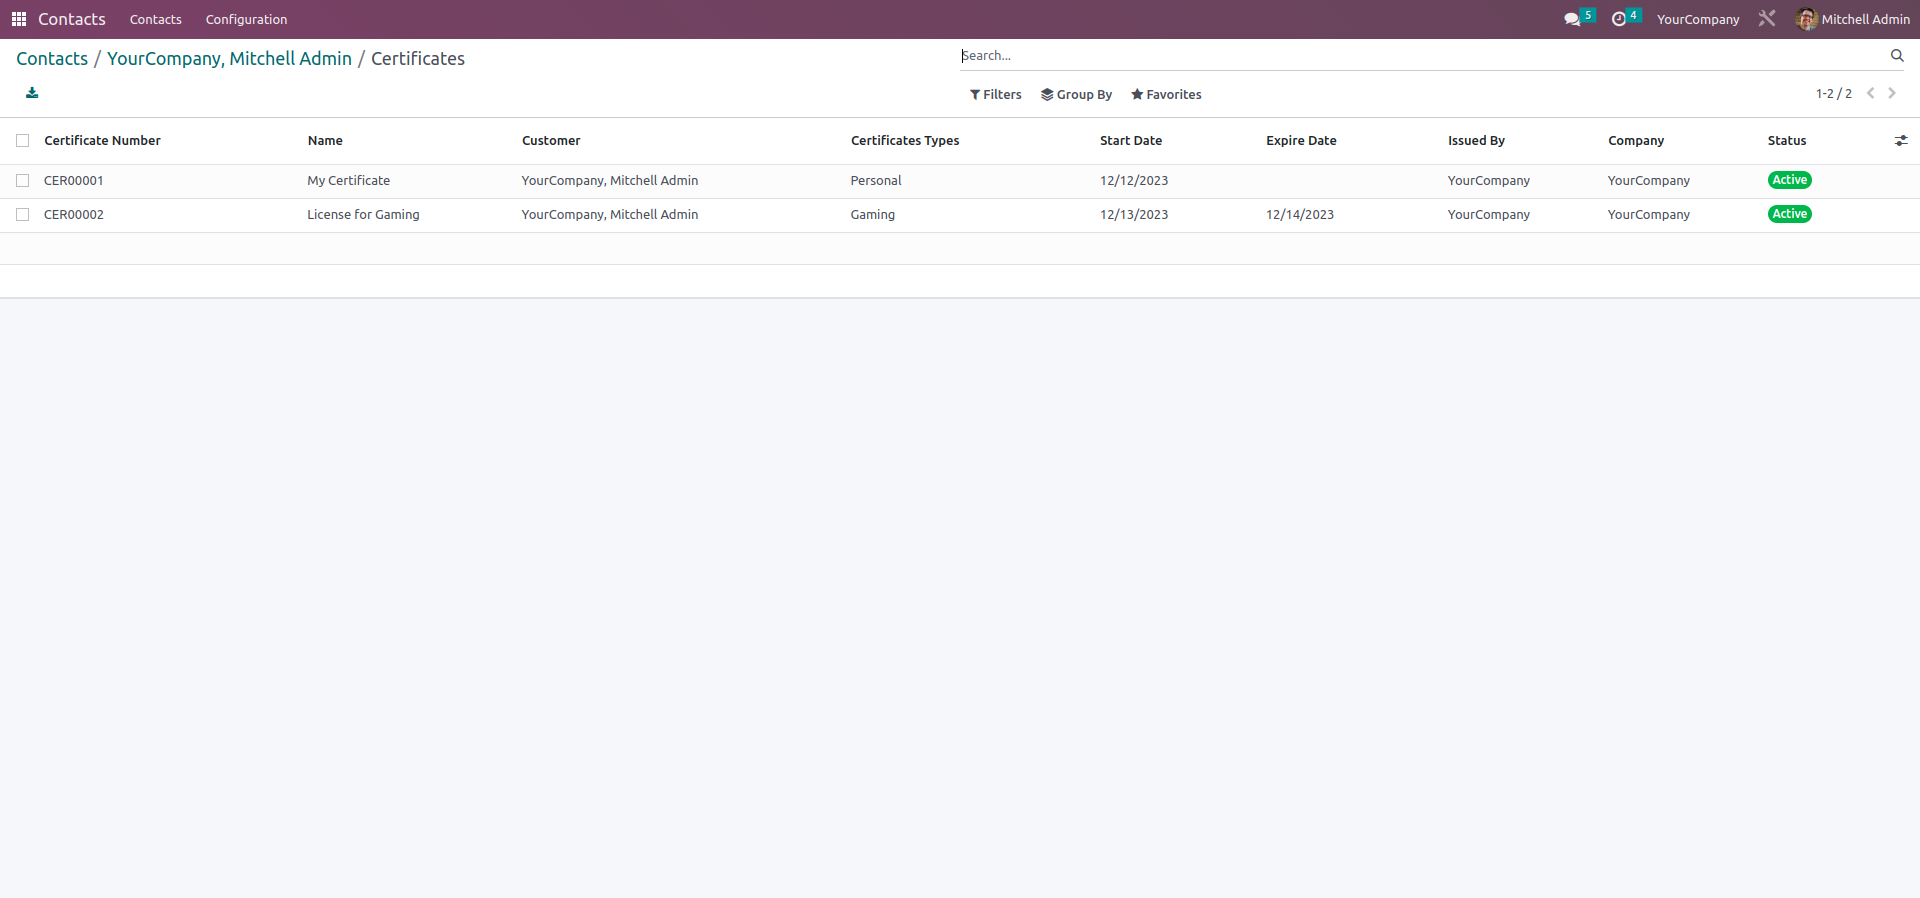This screenshot has height=898, width=1920.
Task: Sort by Name column header
Action: (x=325, y=141)
